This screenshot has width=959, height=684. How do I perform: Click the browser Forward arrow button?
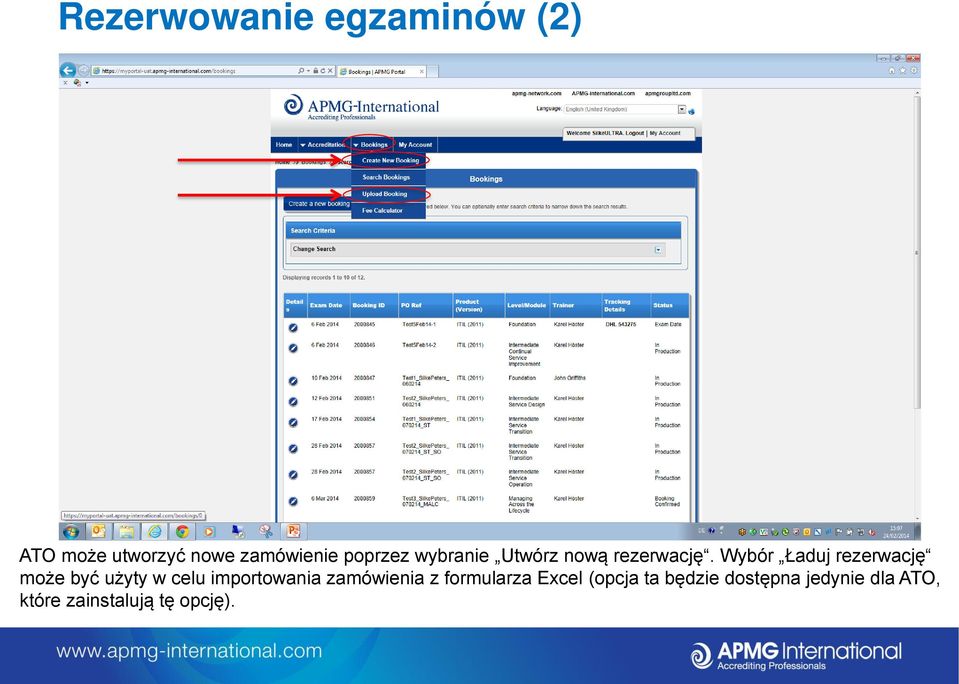pos(84,70)
